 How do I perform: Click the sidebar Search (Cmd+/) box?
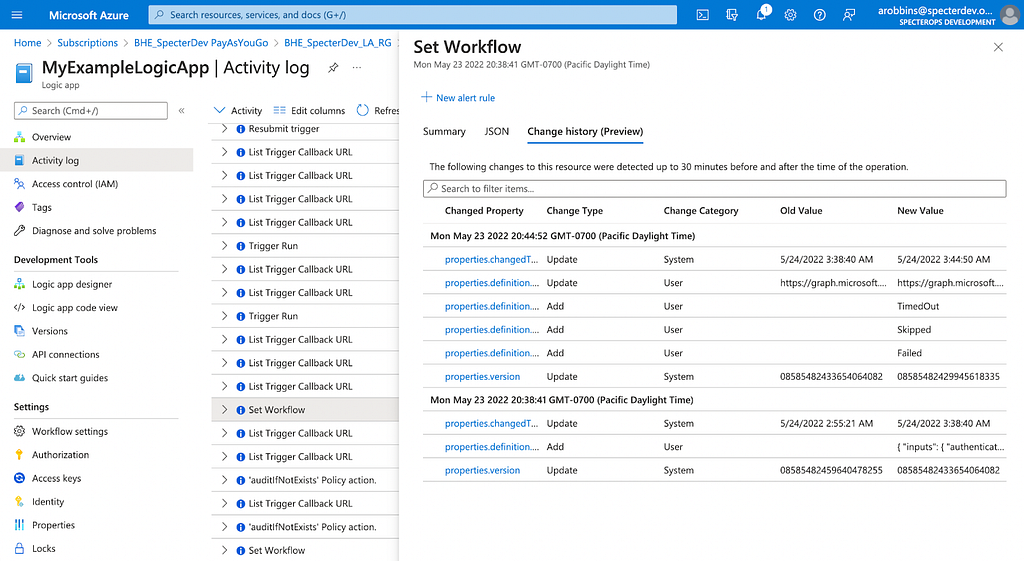91,110
